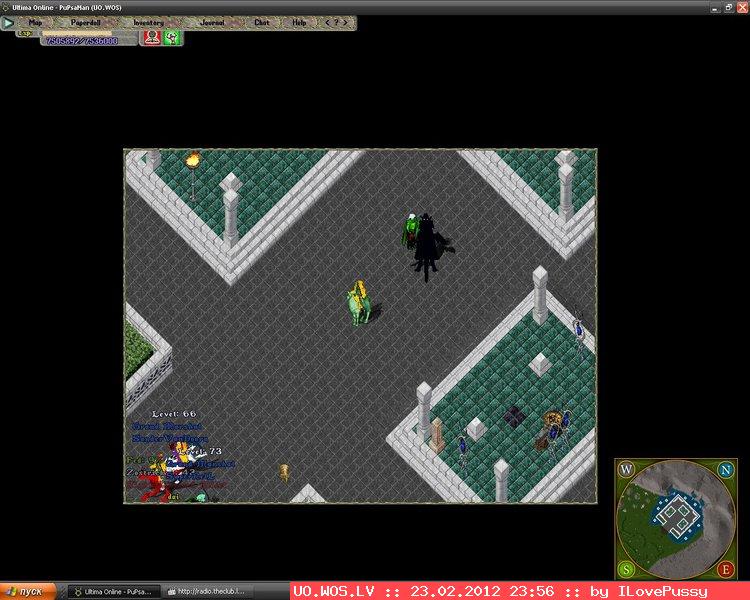
Task: Select the green-robed character
Action: click(x=410, y=231)
